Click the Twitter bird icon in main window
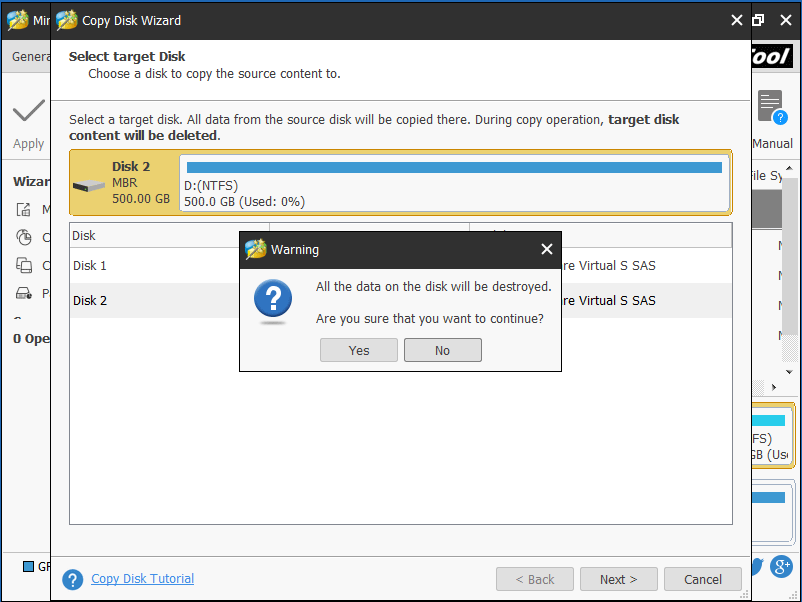 [x=757, y=566]
